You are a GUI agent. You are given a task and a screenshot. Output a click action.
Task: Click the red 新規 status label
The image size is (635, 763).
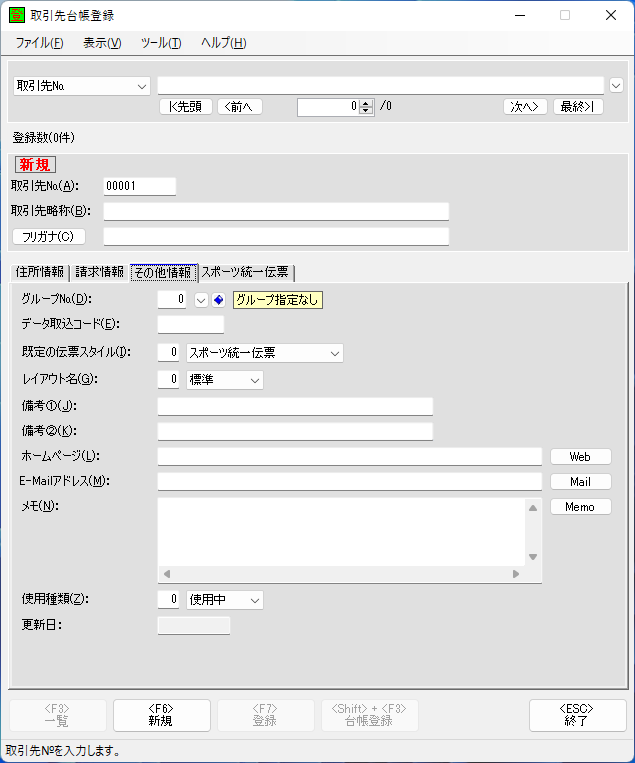pyautogui.click(x=35, y=164)
